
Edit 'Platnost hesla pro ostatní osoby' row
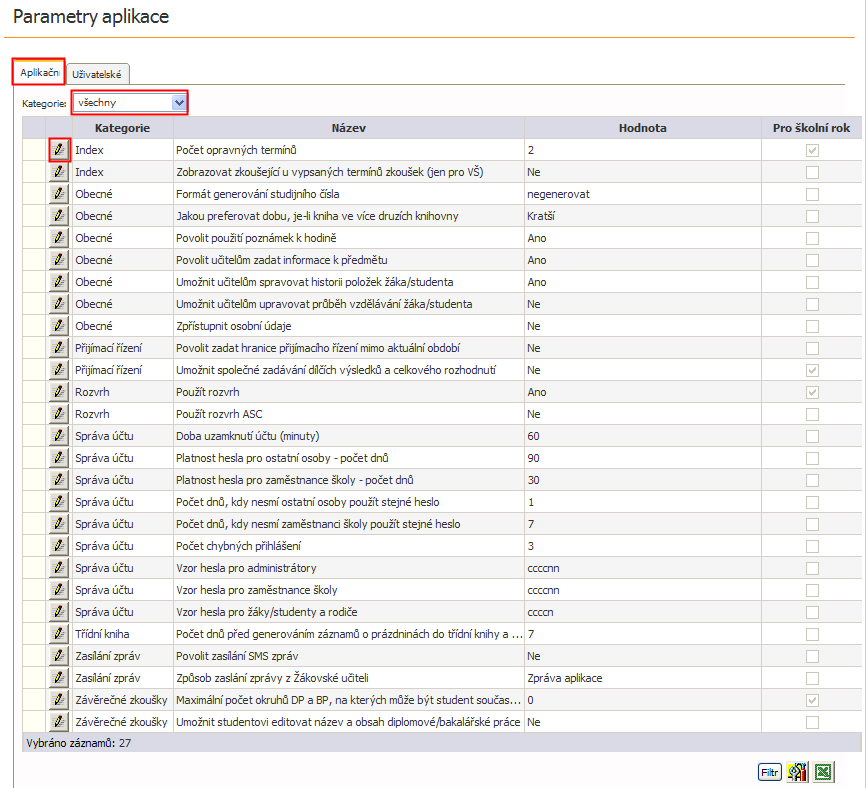click(59, 458)
